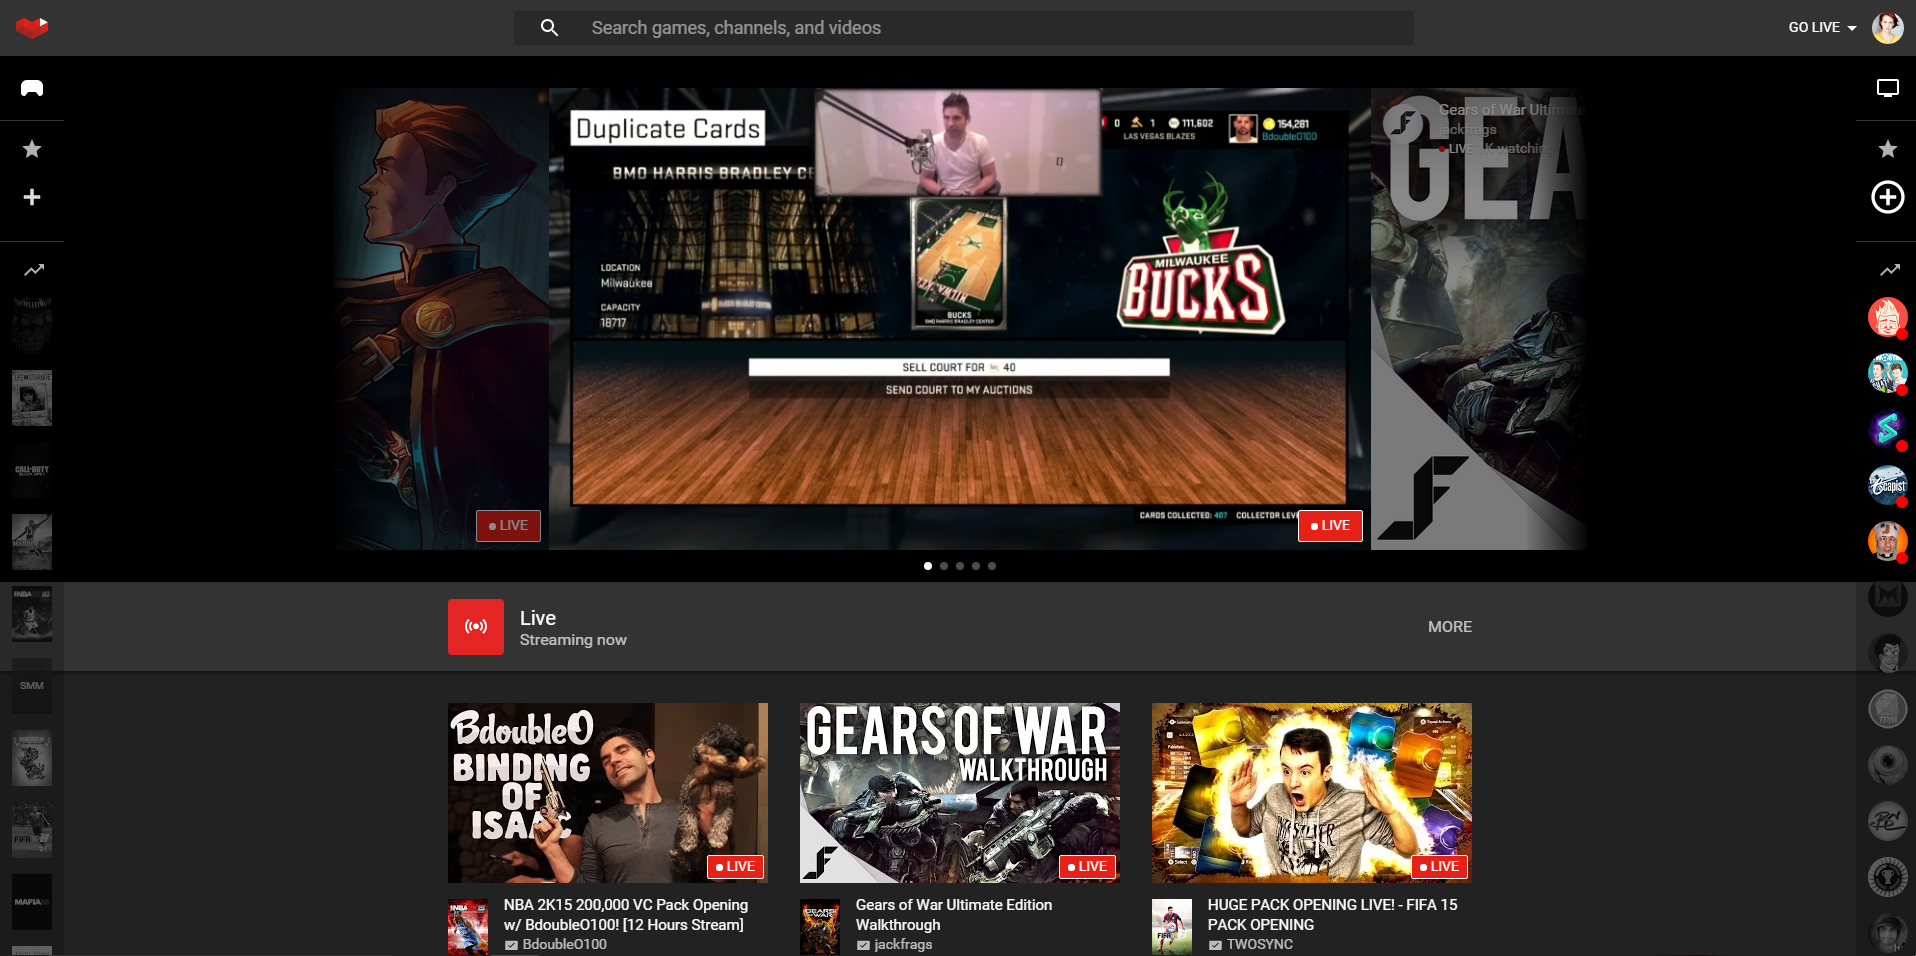Open the Live Streaming now heading
1916x956 pixels.
[573, 628]
